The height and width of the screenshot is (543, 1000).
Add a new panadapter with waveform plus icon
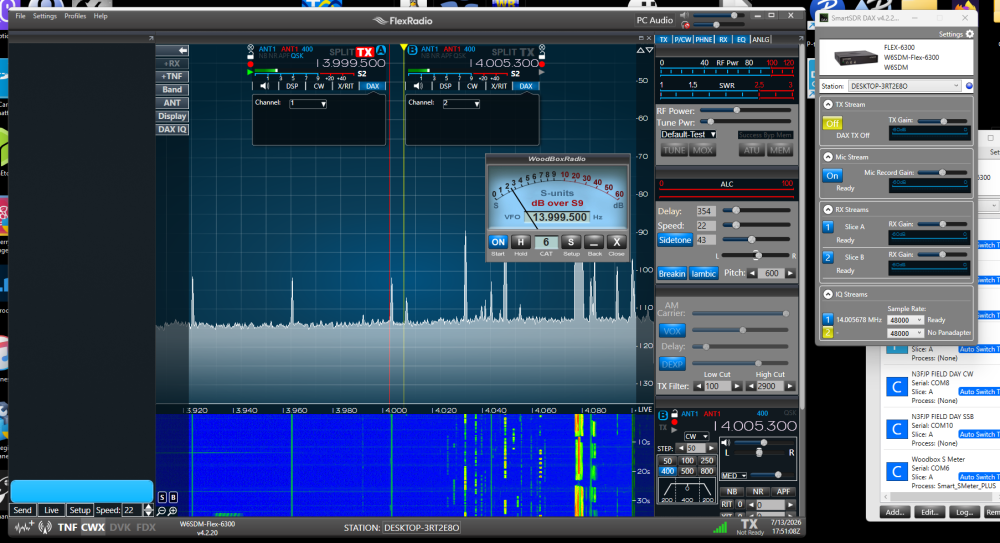pos(24,528)
